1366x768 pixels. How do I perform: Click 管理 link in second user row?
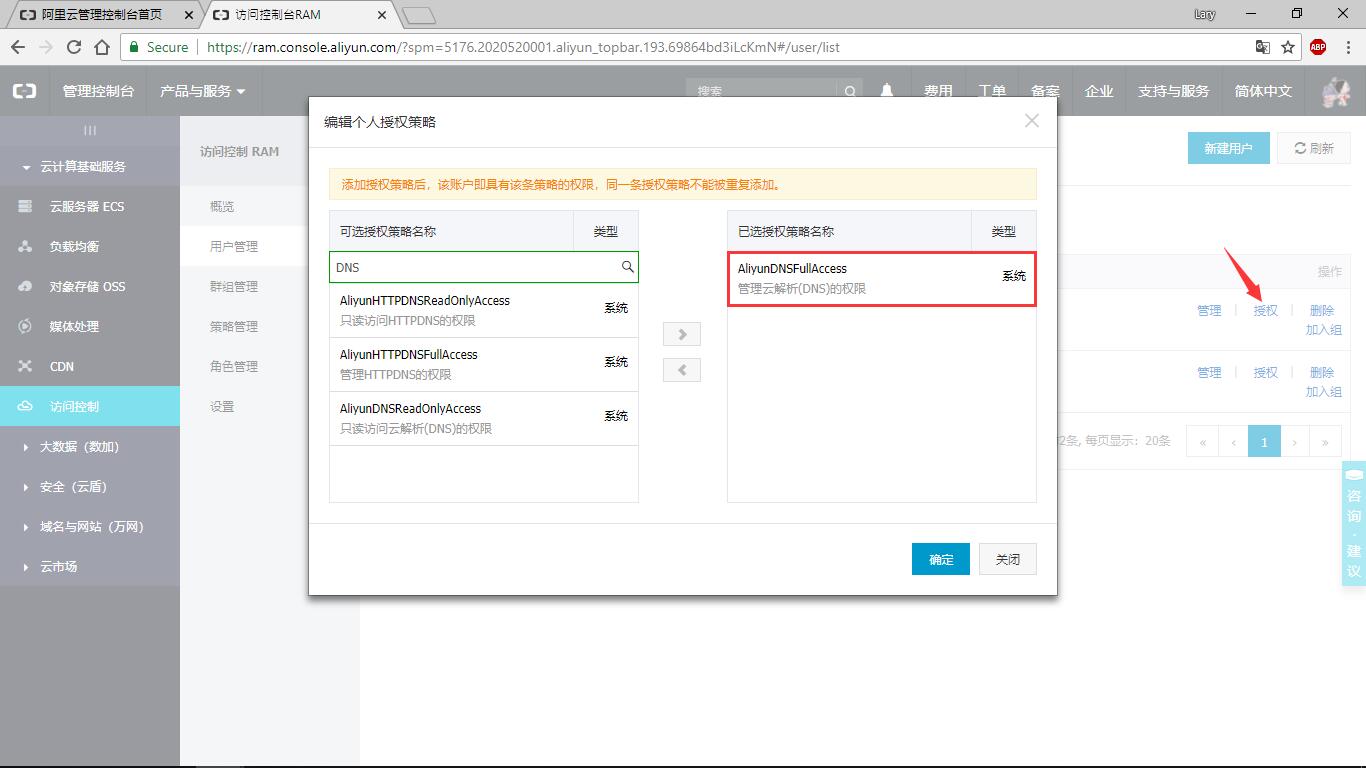tap(1209, 372)
